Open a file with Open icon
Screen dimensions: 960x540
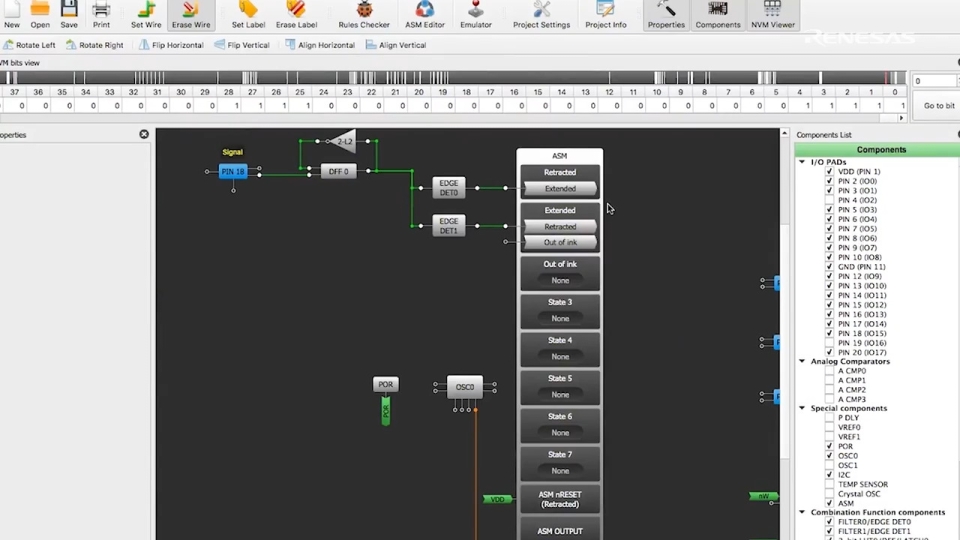(40, 15)
